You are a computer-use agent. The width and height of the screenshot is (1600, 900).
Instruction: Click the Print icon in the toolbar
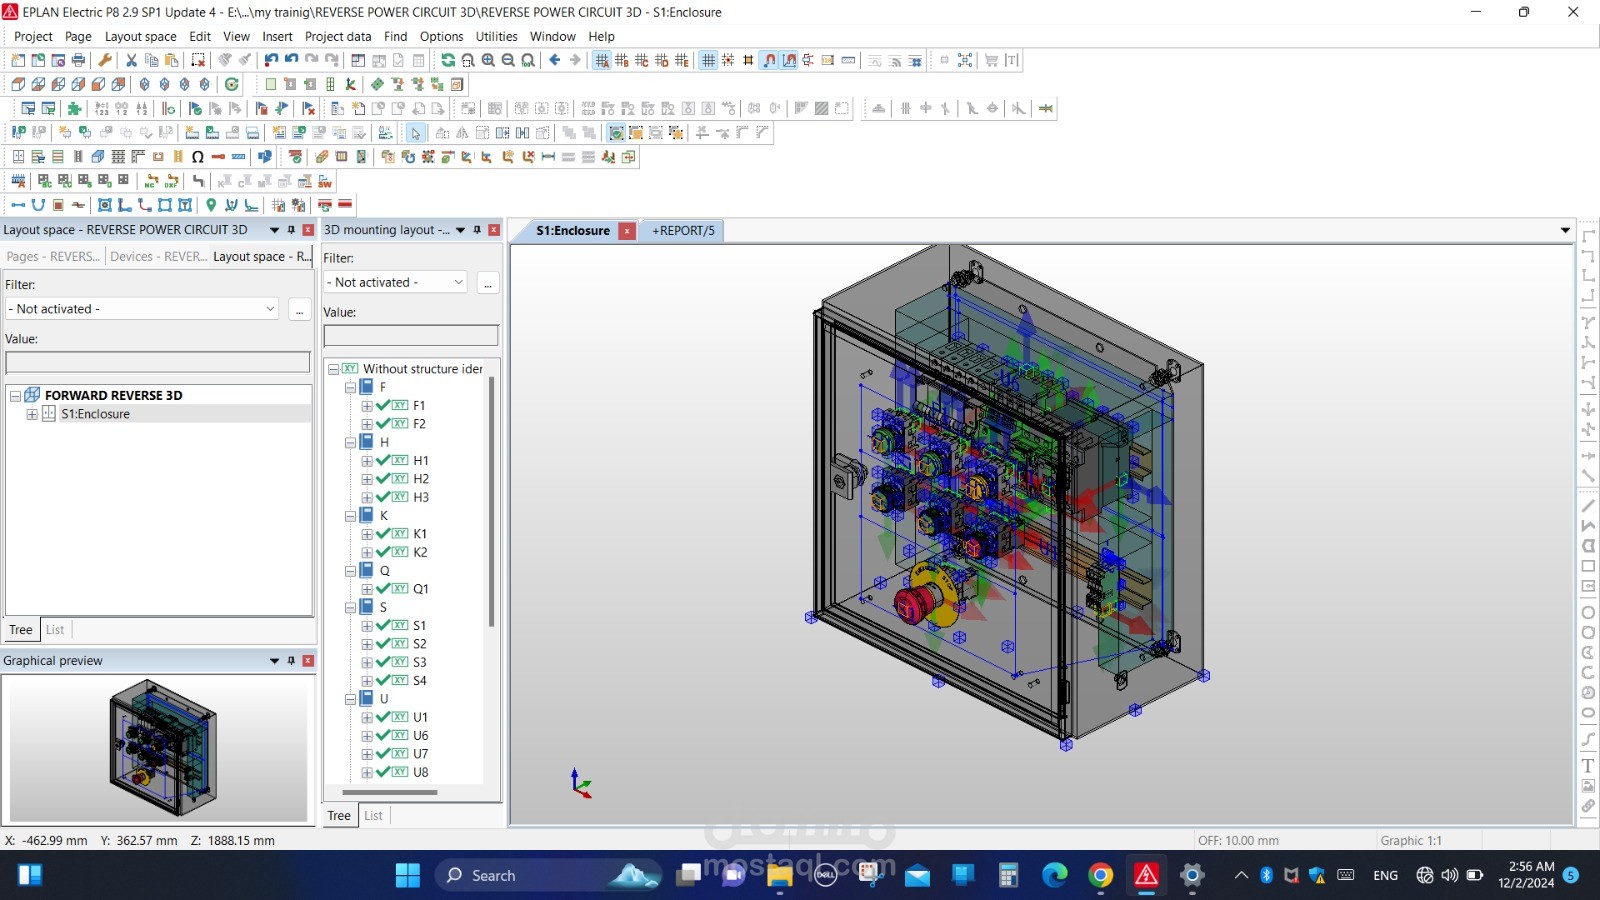(78, 60)
